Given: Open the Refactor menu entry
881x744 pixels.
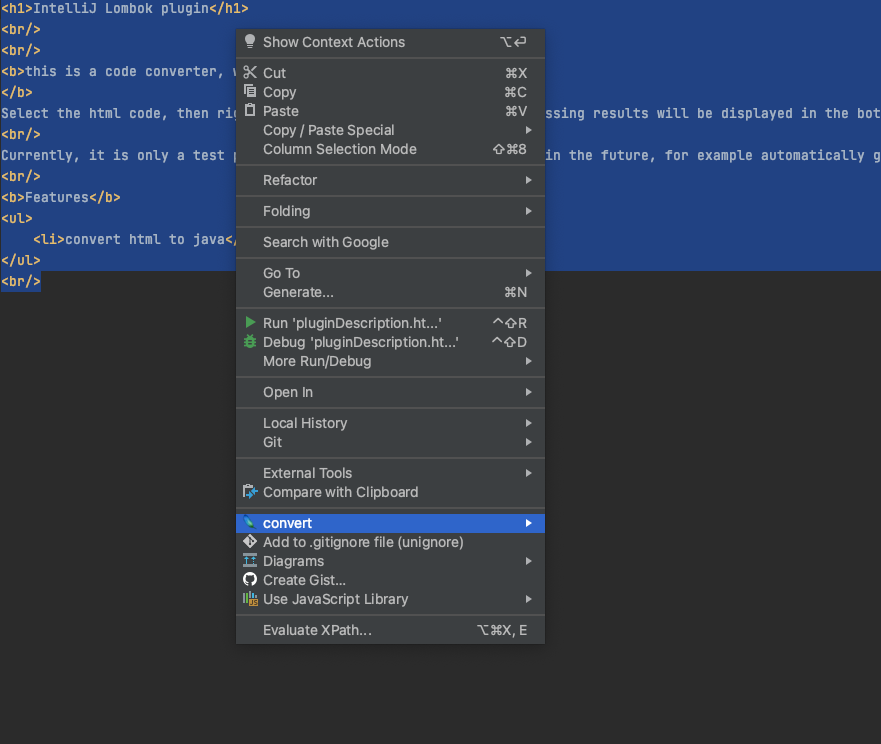Looking at the screenshot, I should (x=390, y=180).
